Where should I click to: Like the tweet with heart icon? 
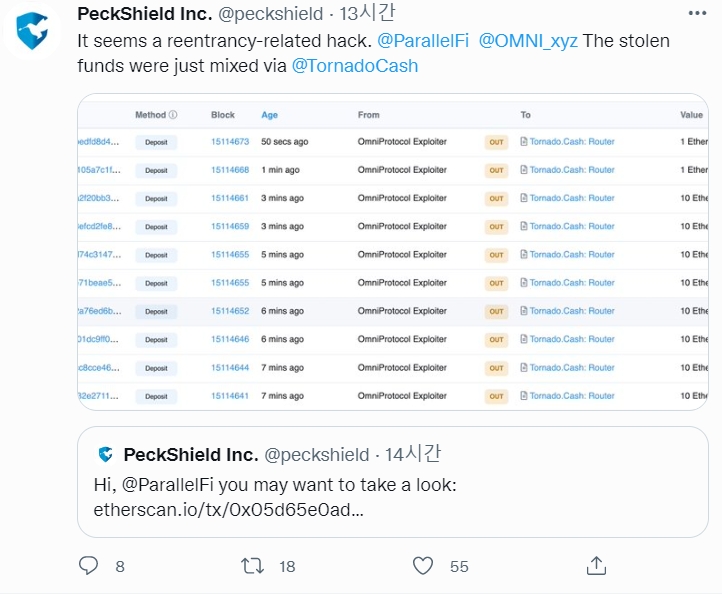point(423,566)
